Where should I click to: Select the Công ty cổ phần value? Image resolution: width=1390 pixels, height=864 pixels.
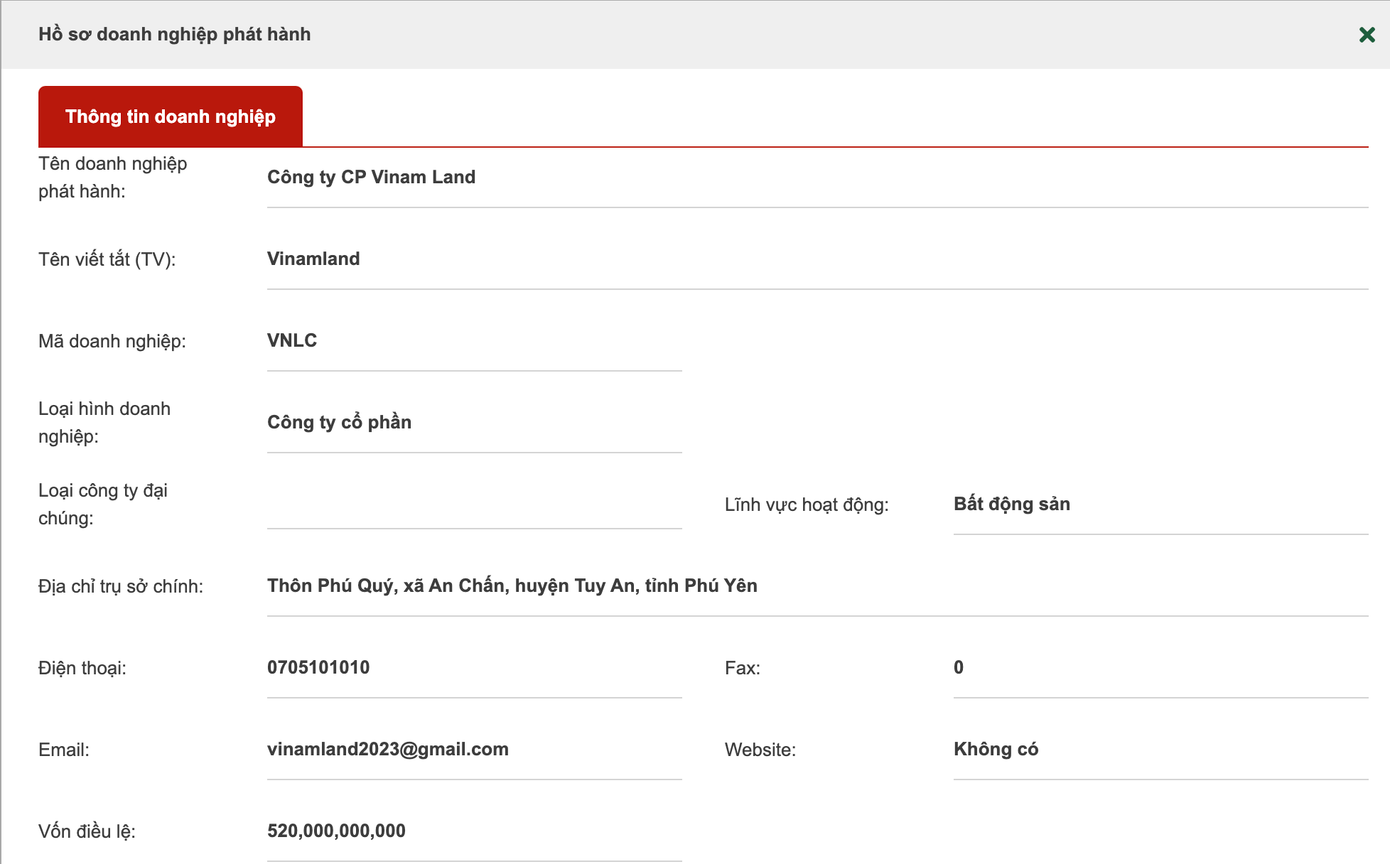(339, 422)
